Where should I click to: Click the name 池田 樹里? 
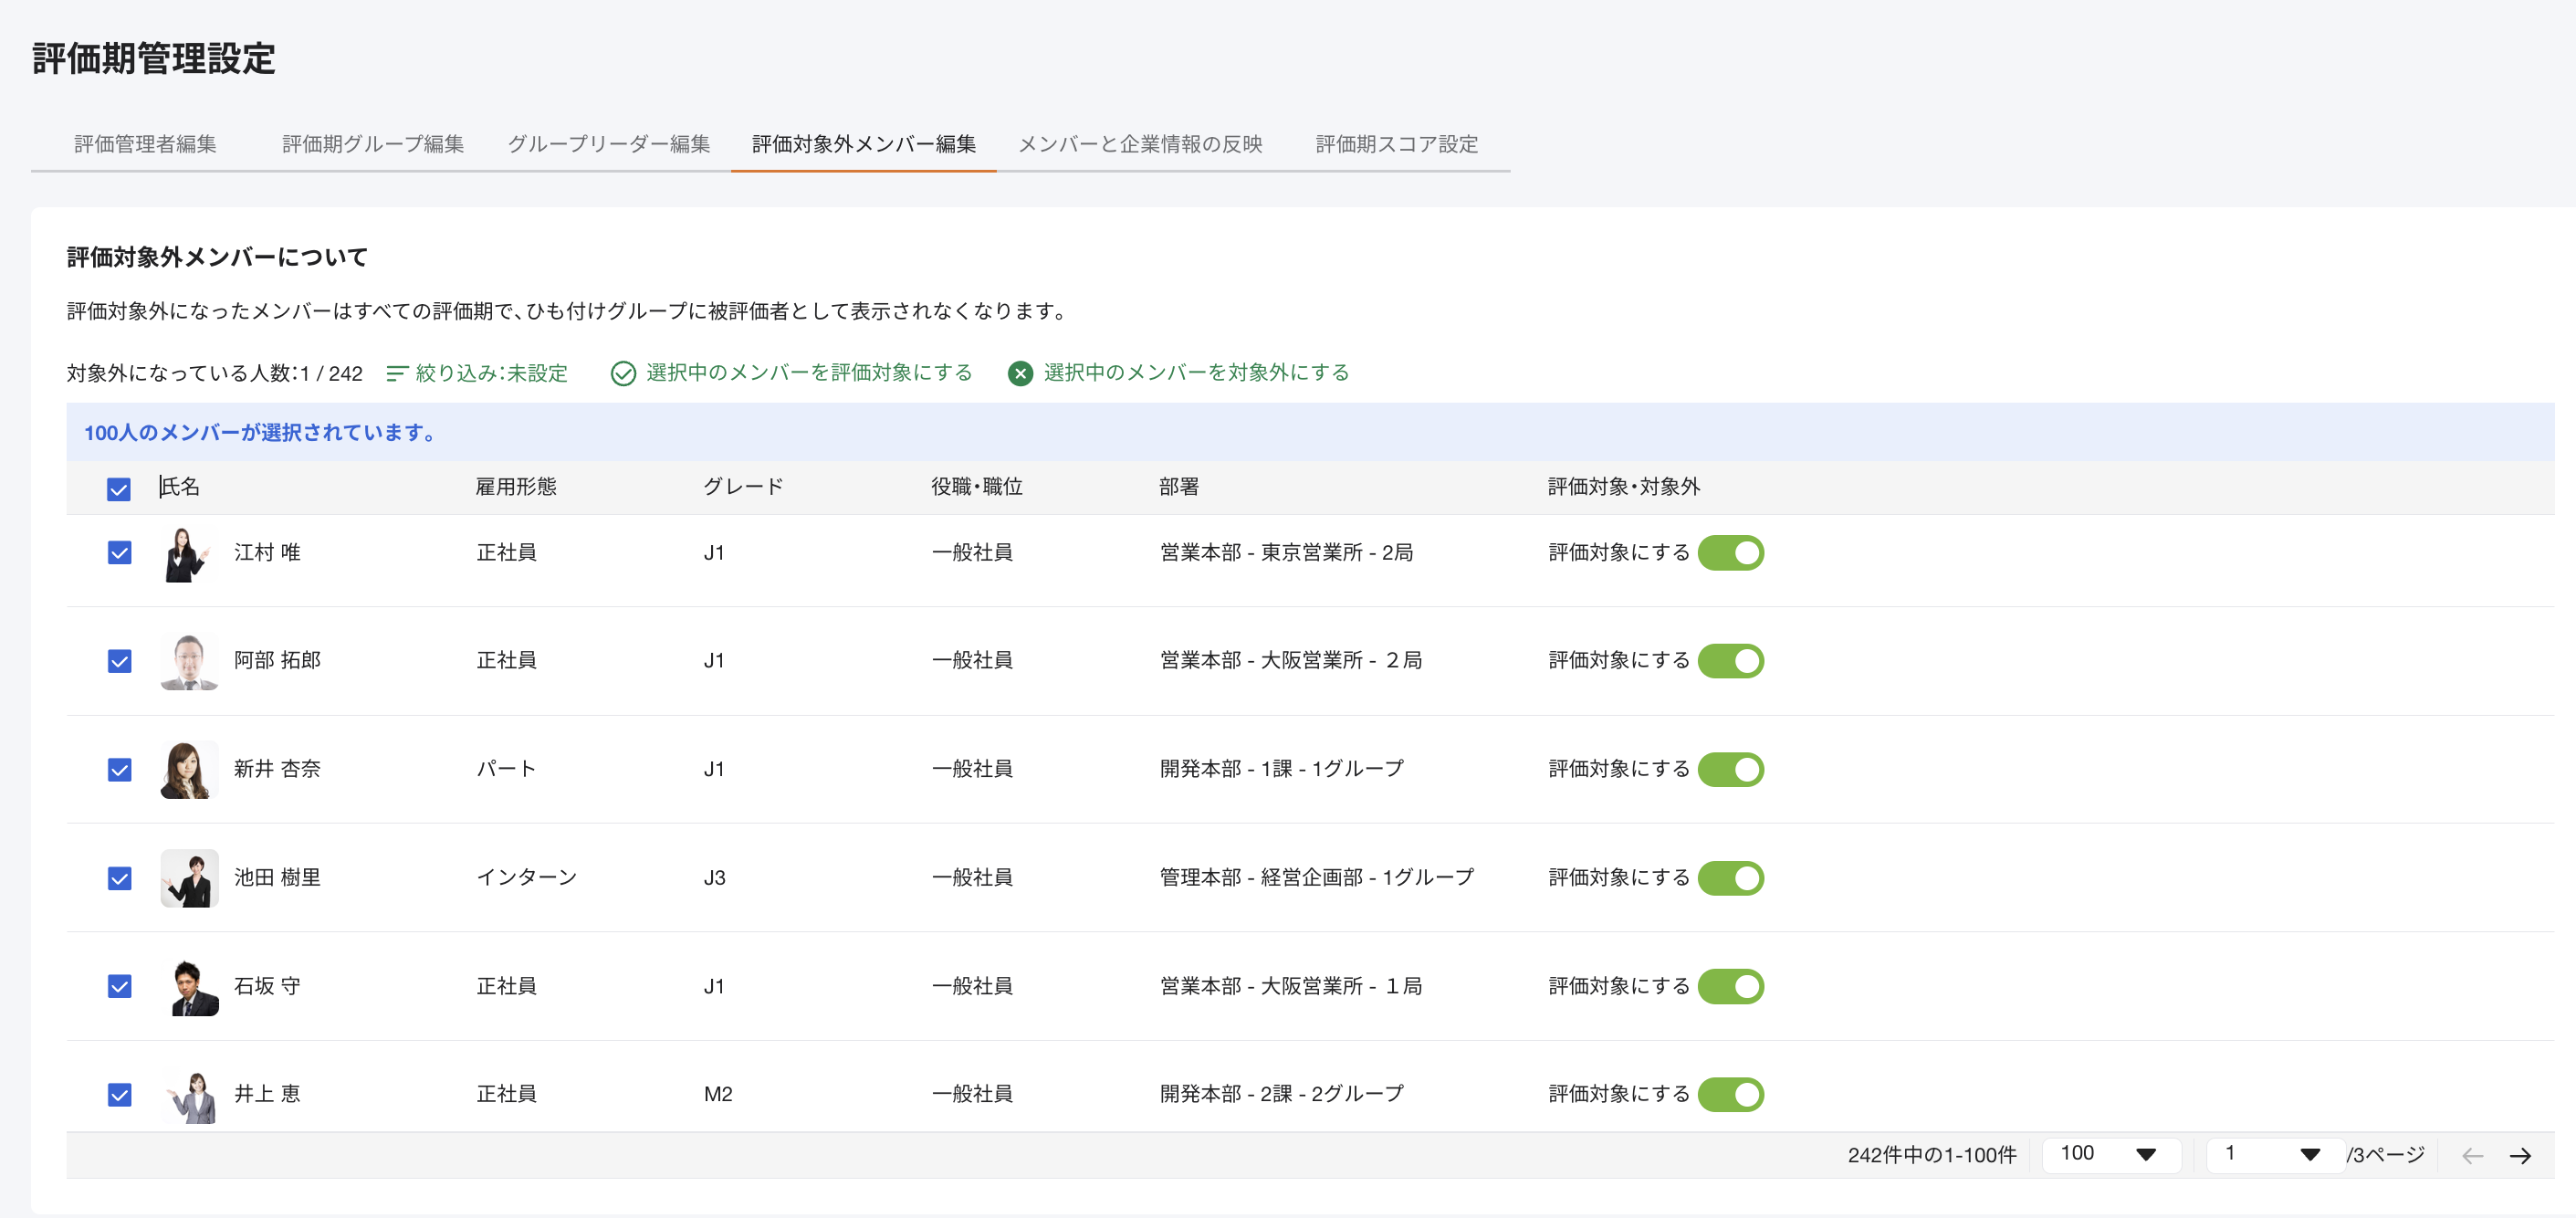pos(277,878)
